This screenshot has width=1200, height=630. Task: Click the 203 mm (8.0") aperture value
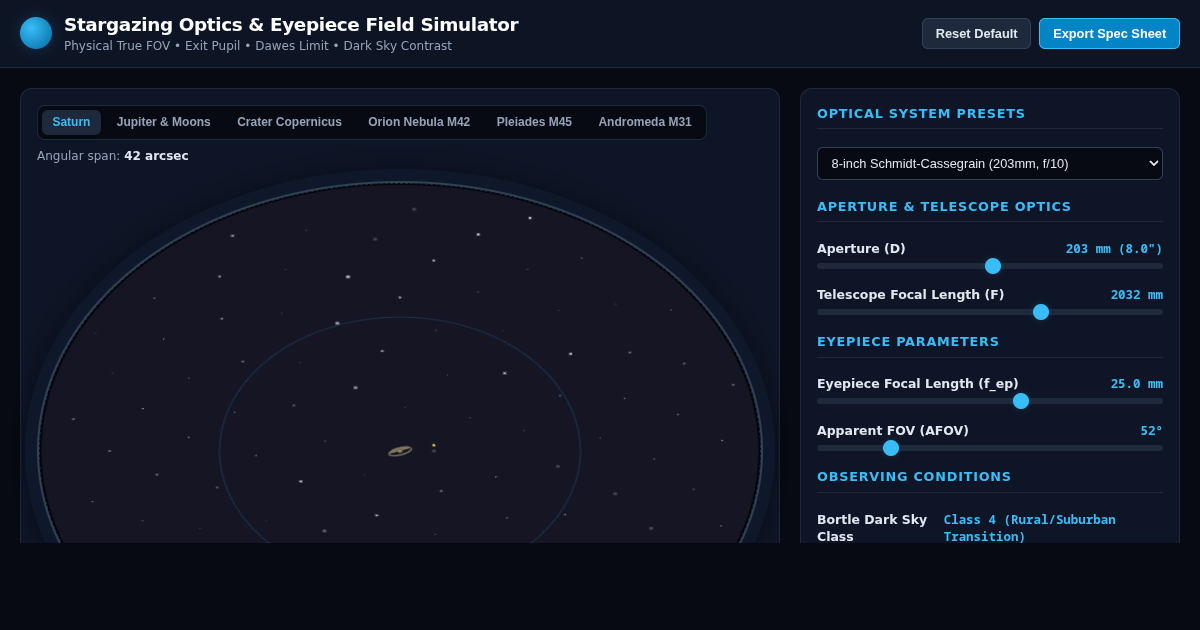pos(1114,249)
